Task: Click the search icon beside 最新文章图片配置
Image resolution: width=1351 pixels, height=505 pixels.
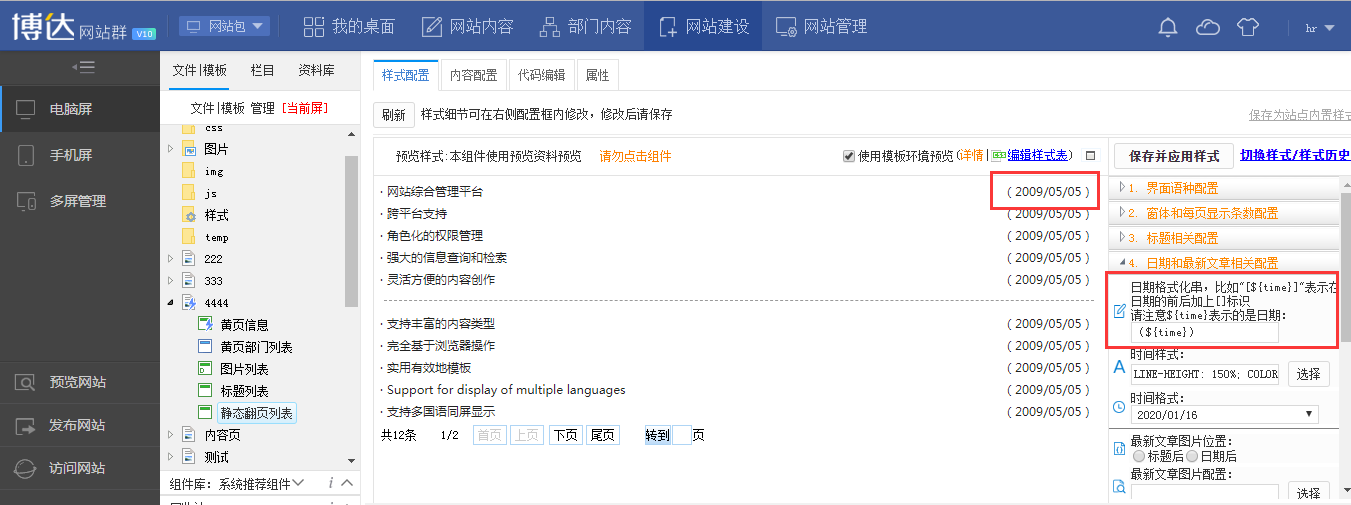Action: click(x=1119, y=487)
